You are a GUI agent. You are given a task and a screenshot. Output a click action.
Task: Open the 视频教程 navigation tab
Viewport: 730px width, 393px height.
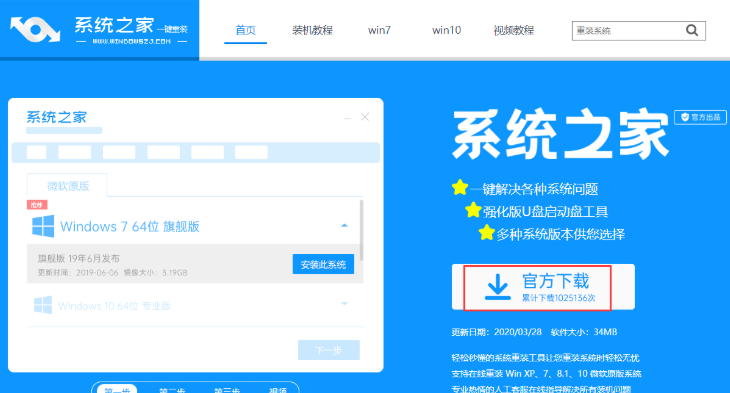pyautogui.click(x=514, y=30)
